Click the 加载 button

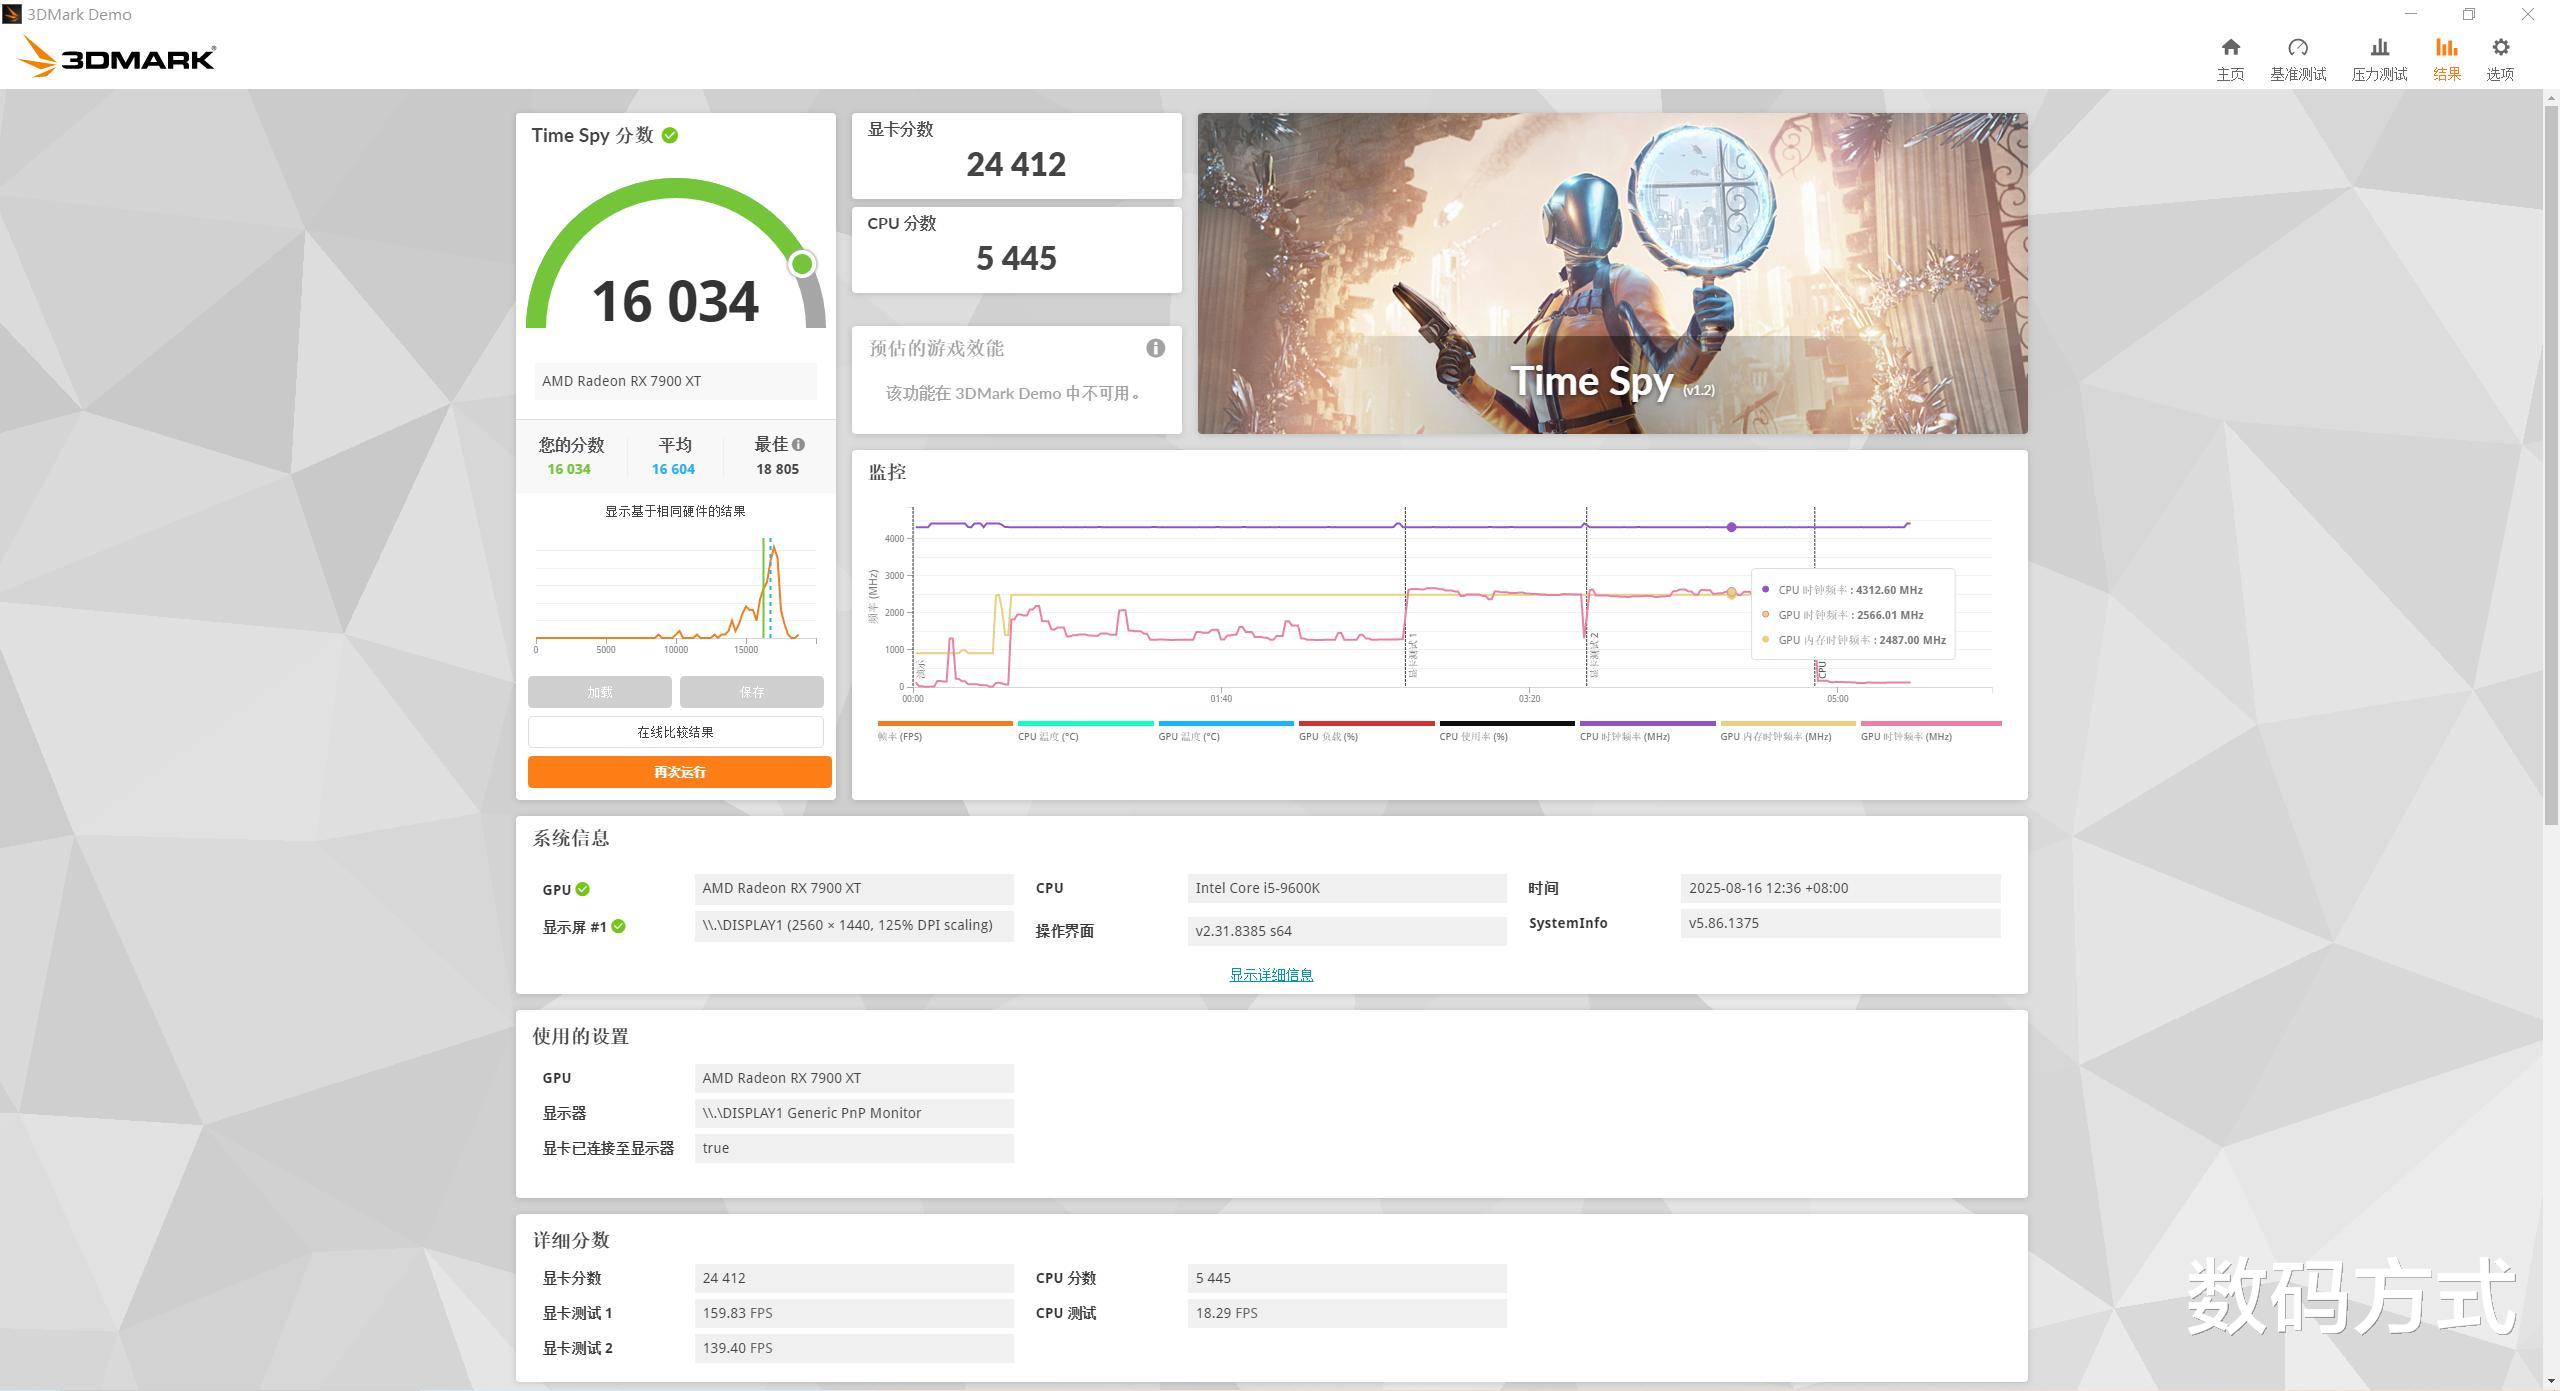[x=599, y=692]
